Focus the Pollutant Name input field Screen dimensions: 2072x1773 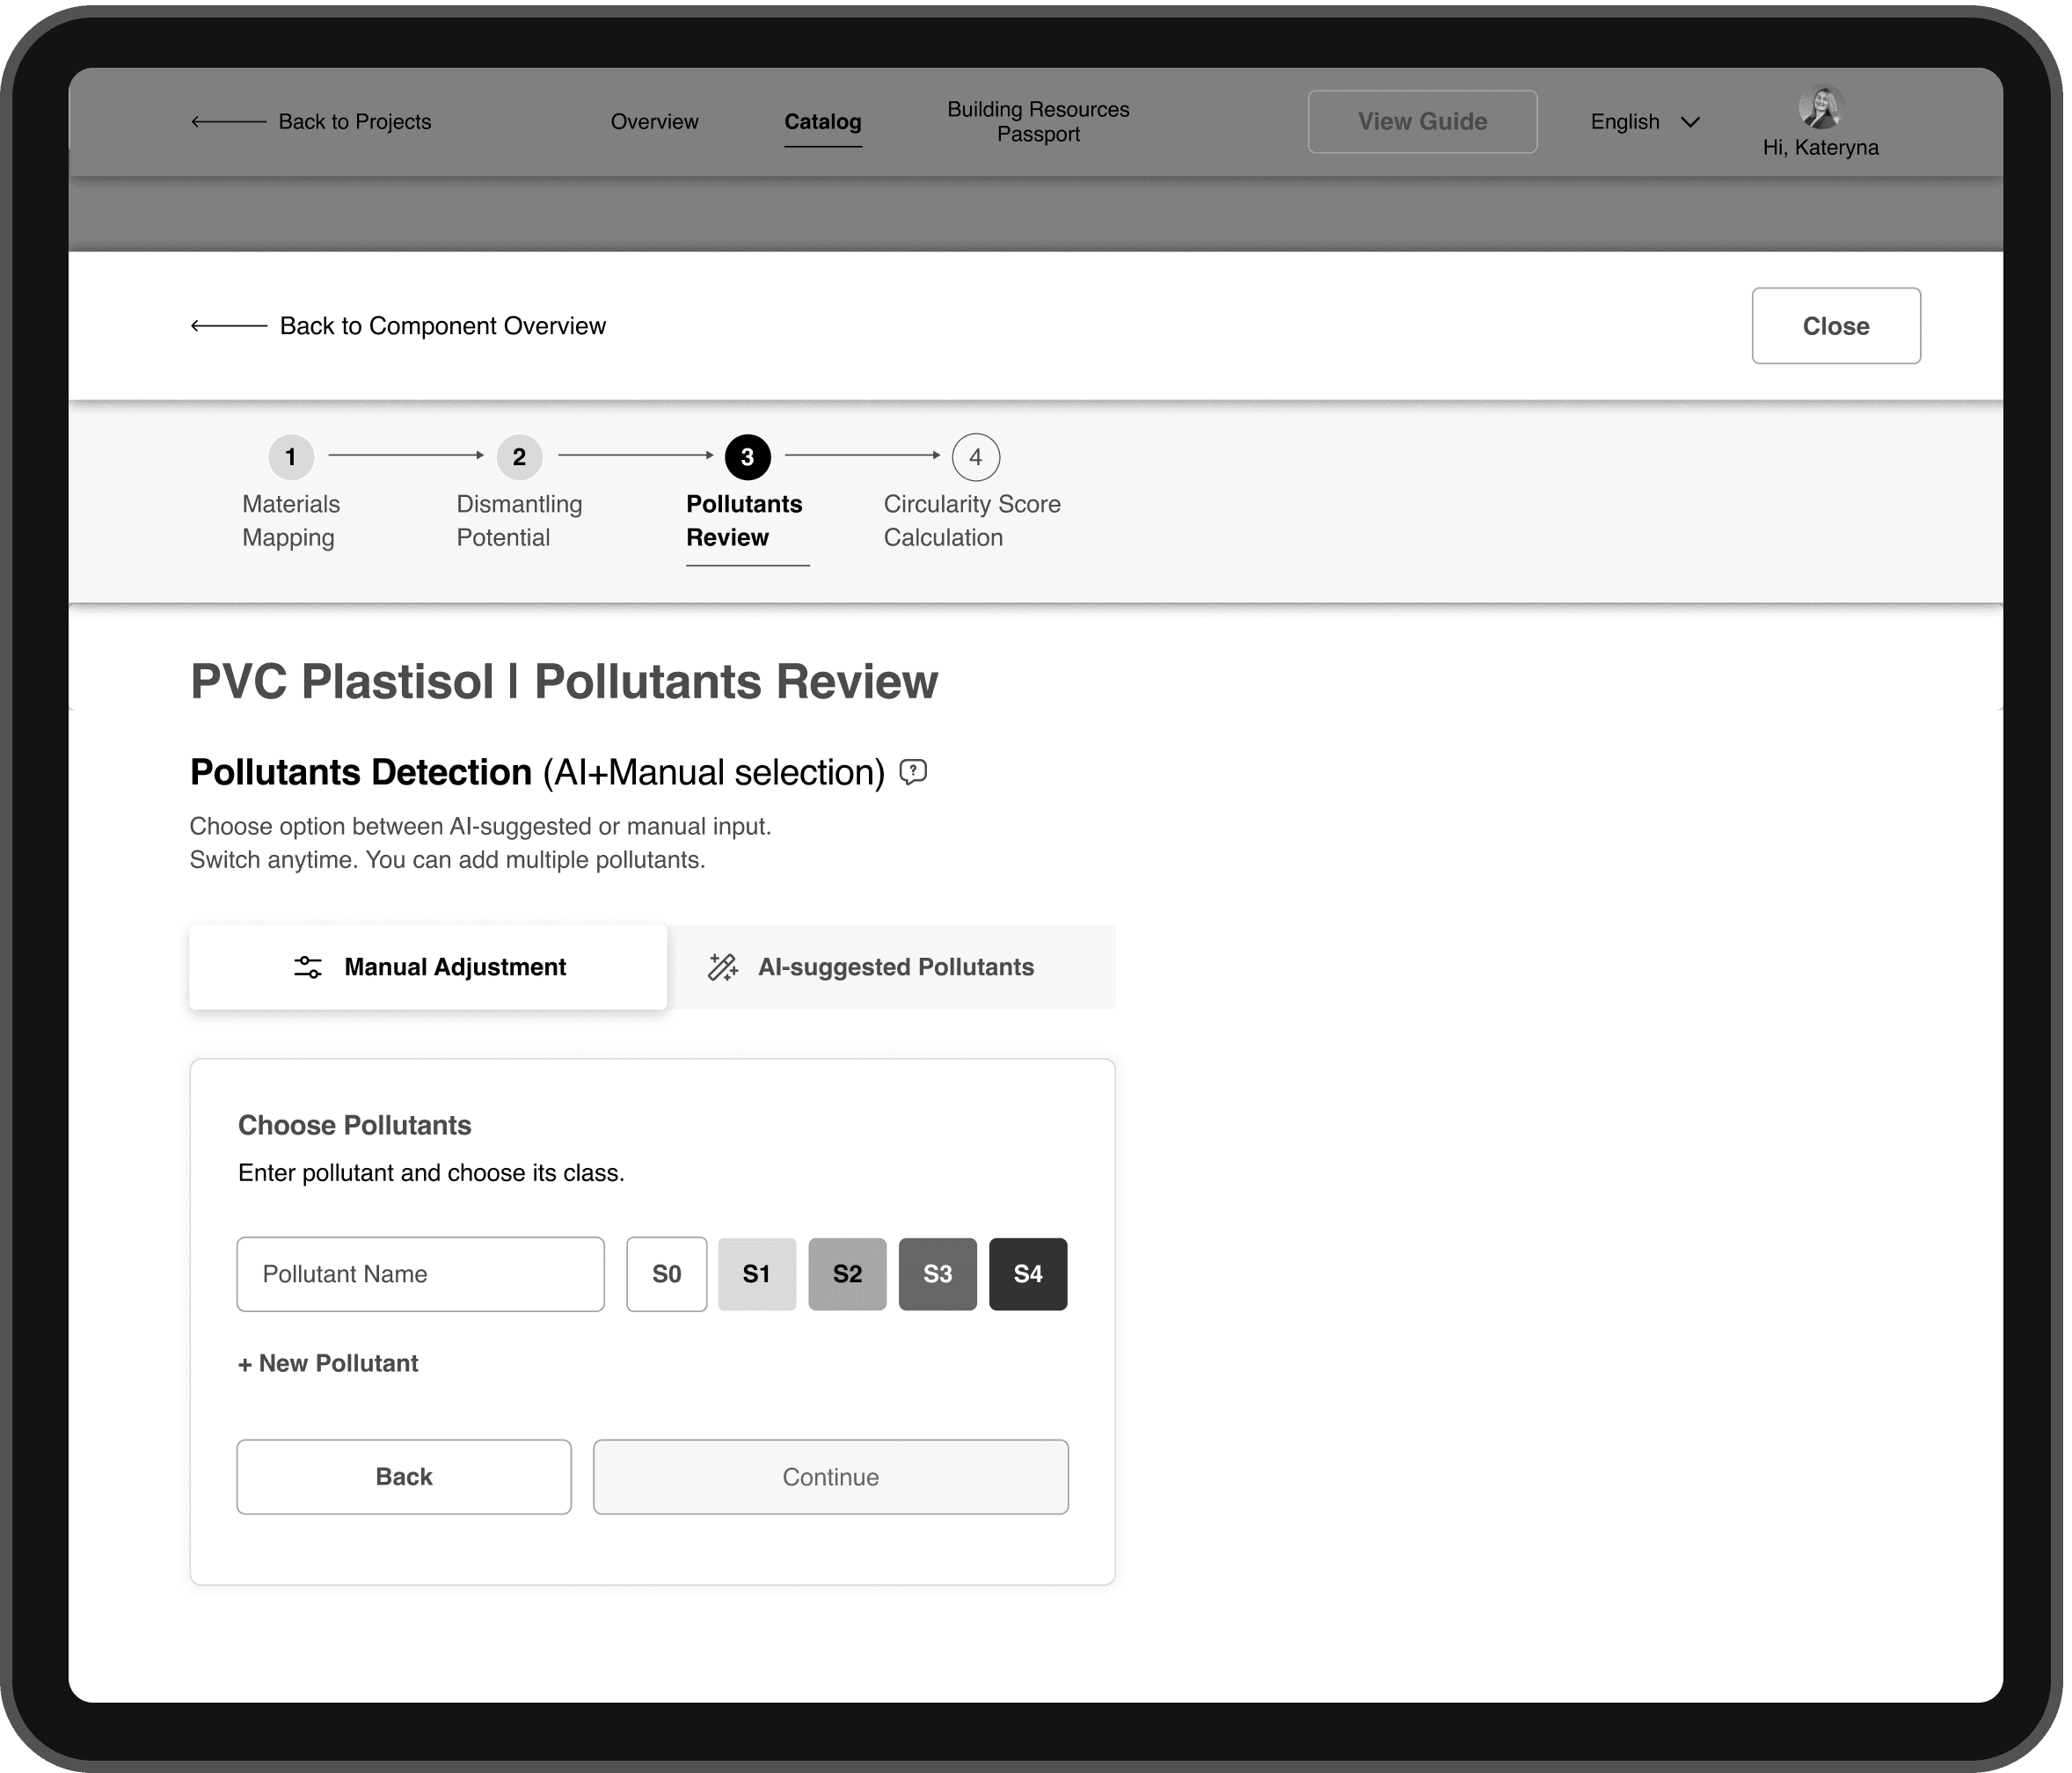[420, 1274]
